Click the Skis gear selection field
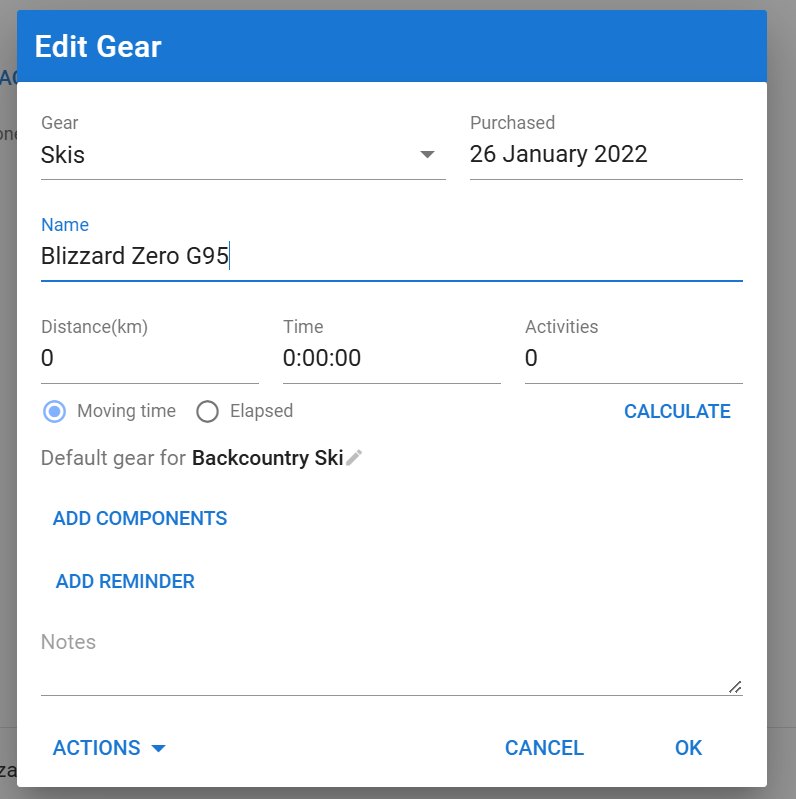796x799 pixels. (x=243, y=154)
